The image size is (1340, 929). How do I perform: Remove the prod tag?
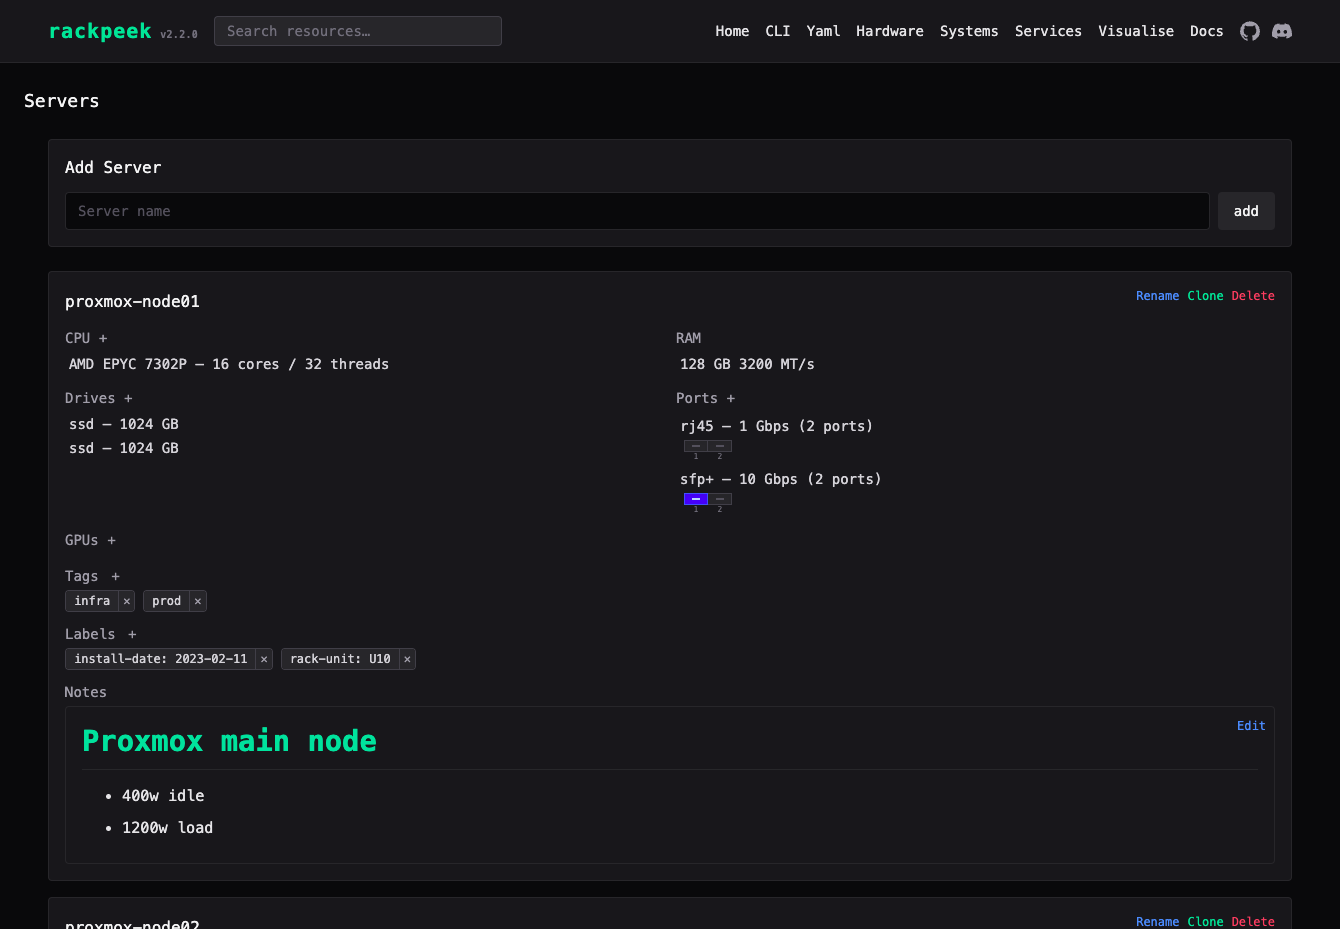[198, 601]
